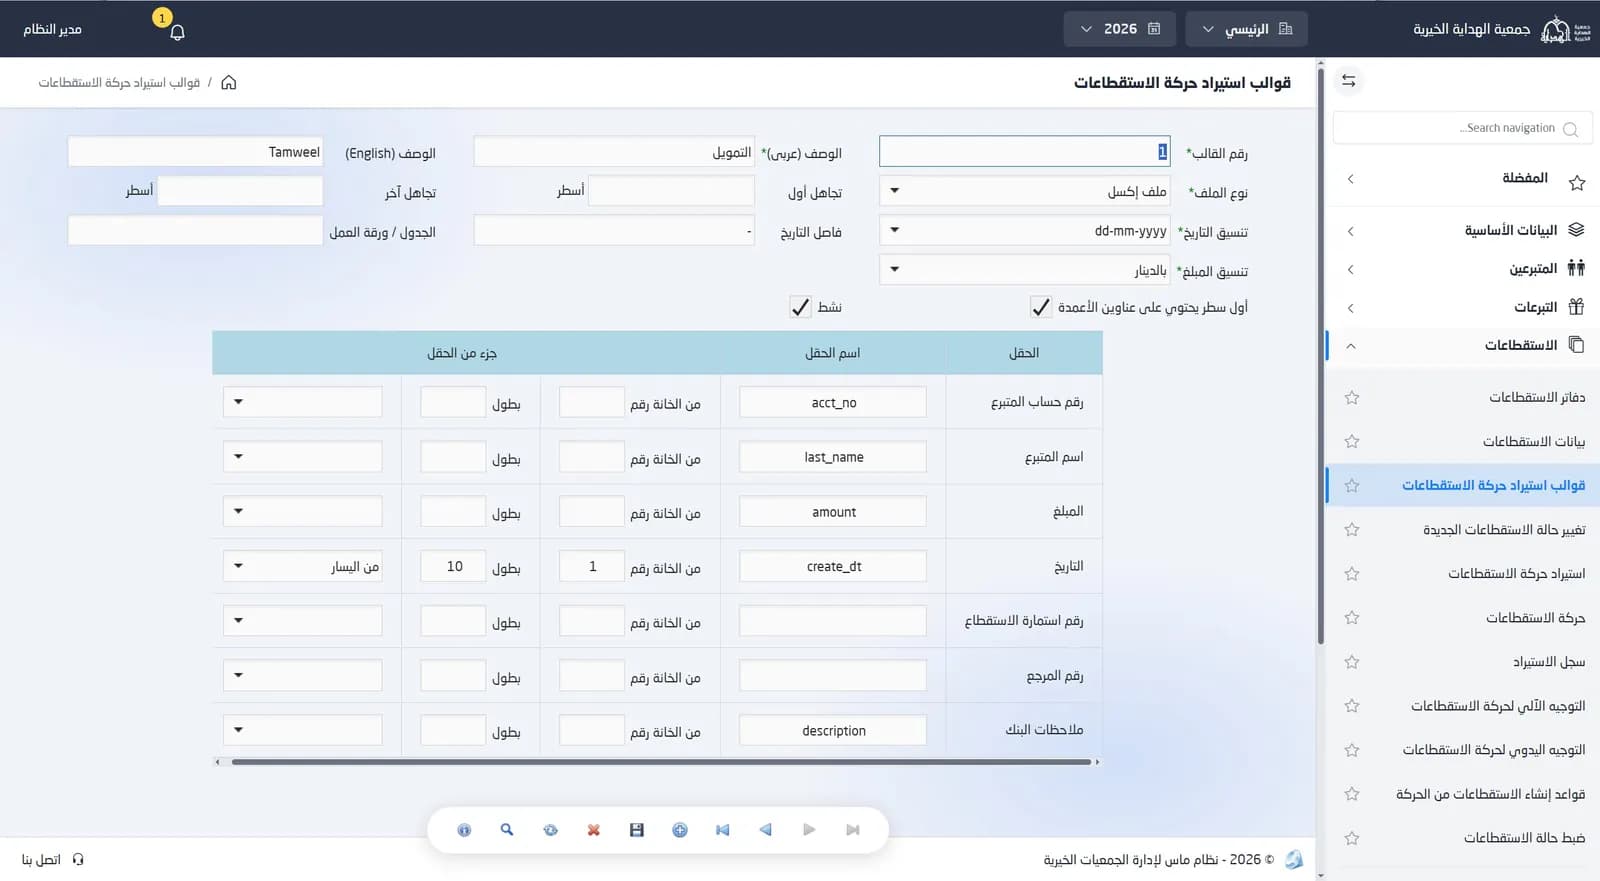This screenshot has height=881, width=1600.
Task: Open the تنسيق المبلغ dropdown
Action: pyautogui.click(x=1024, y=270)
